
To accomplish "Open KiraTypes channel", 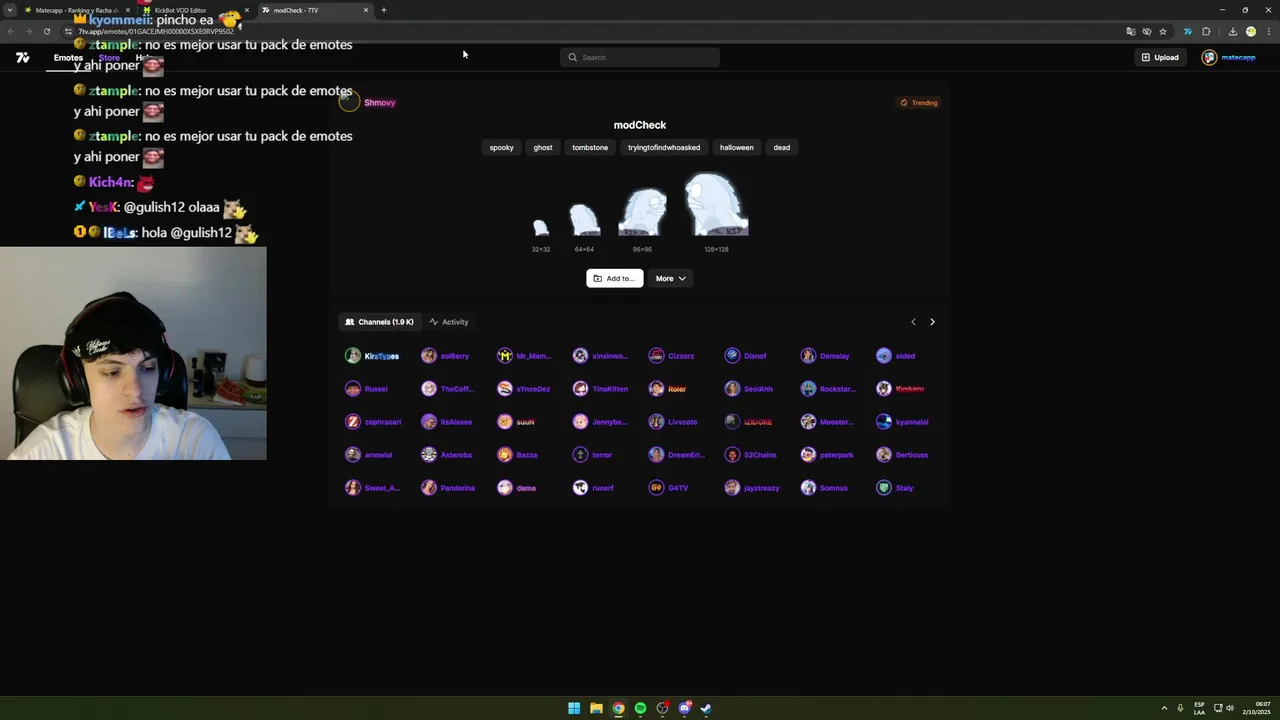I will [x=372, y=356].
